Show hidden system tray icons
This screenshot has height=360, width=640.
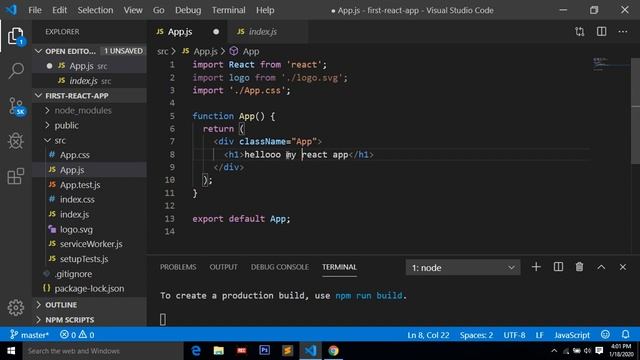tap(554, 351)
